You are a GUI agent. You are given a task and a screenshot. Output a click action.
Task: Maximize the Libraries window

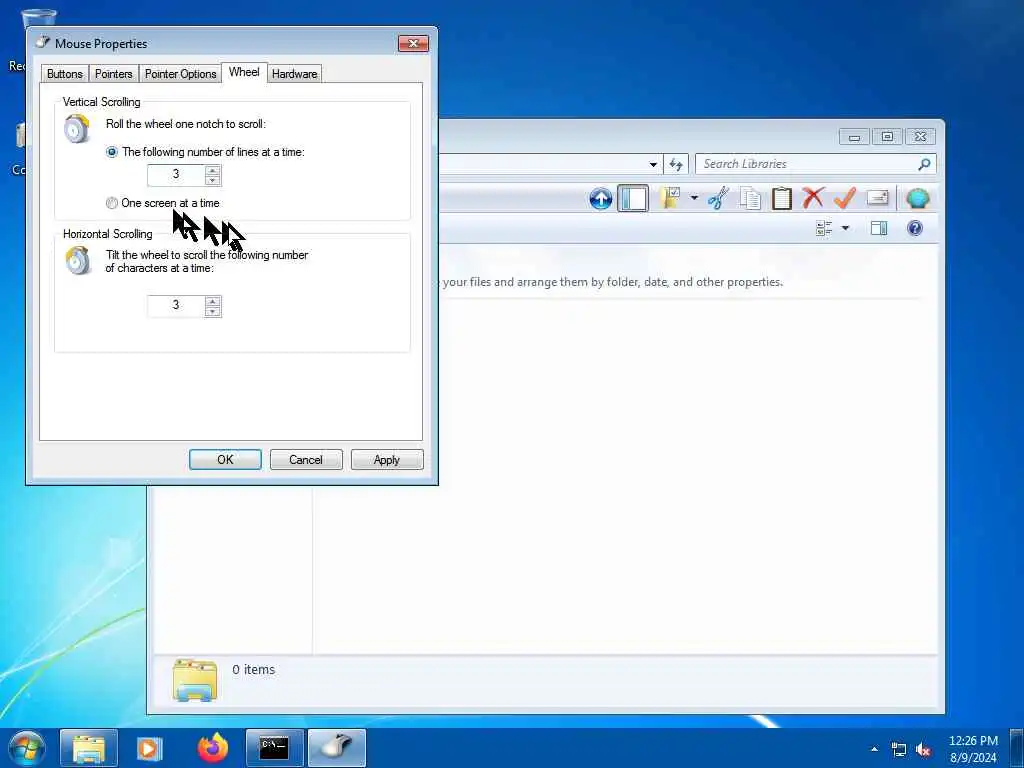coord(887,136)
